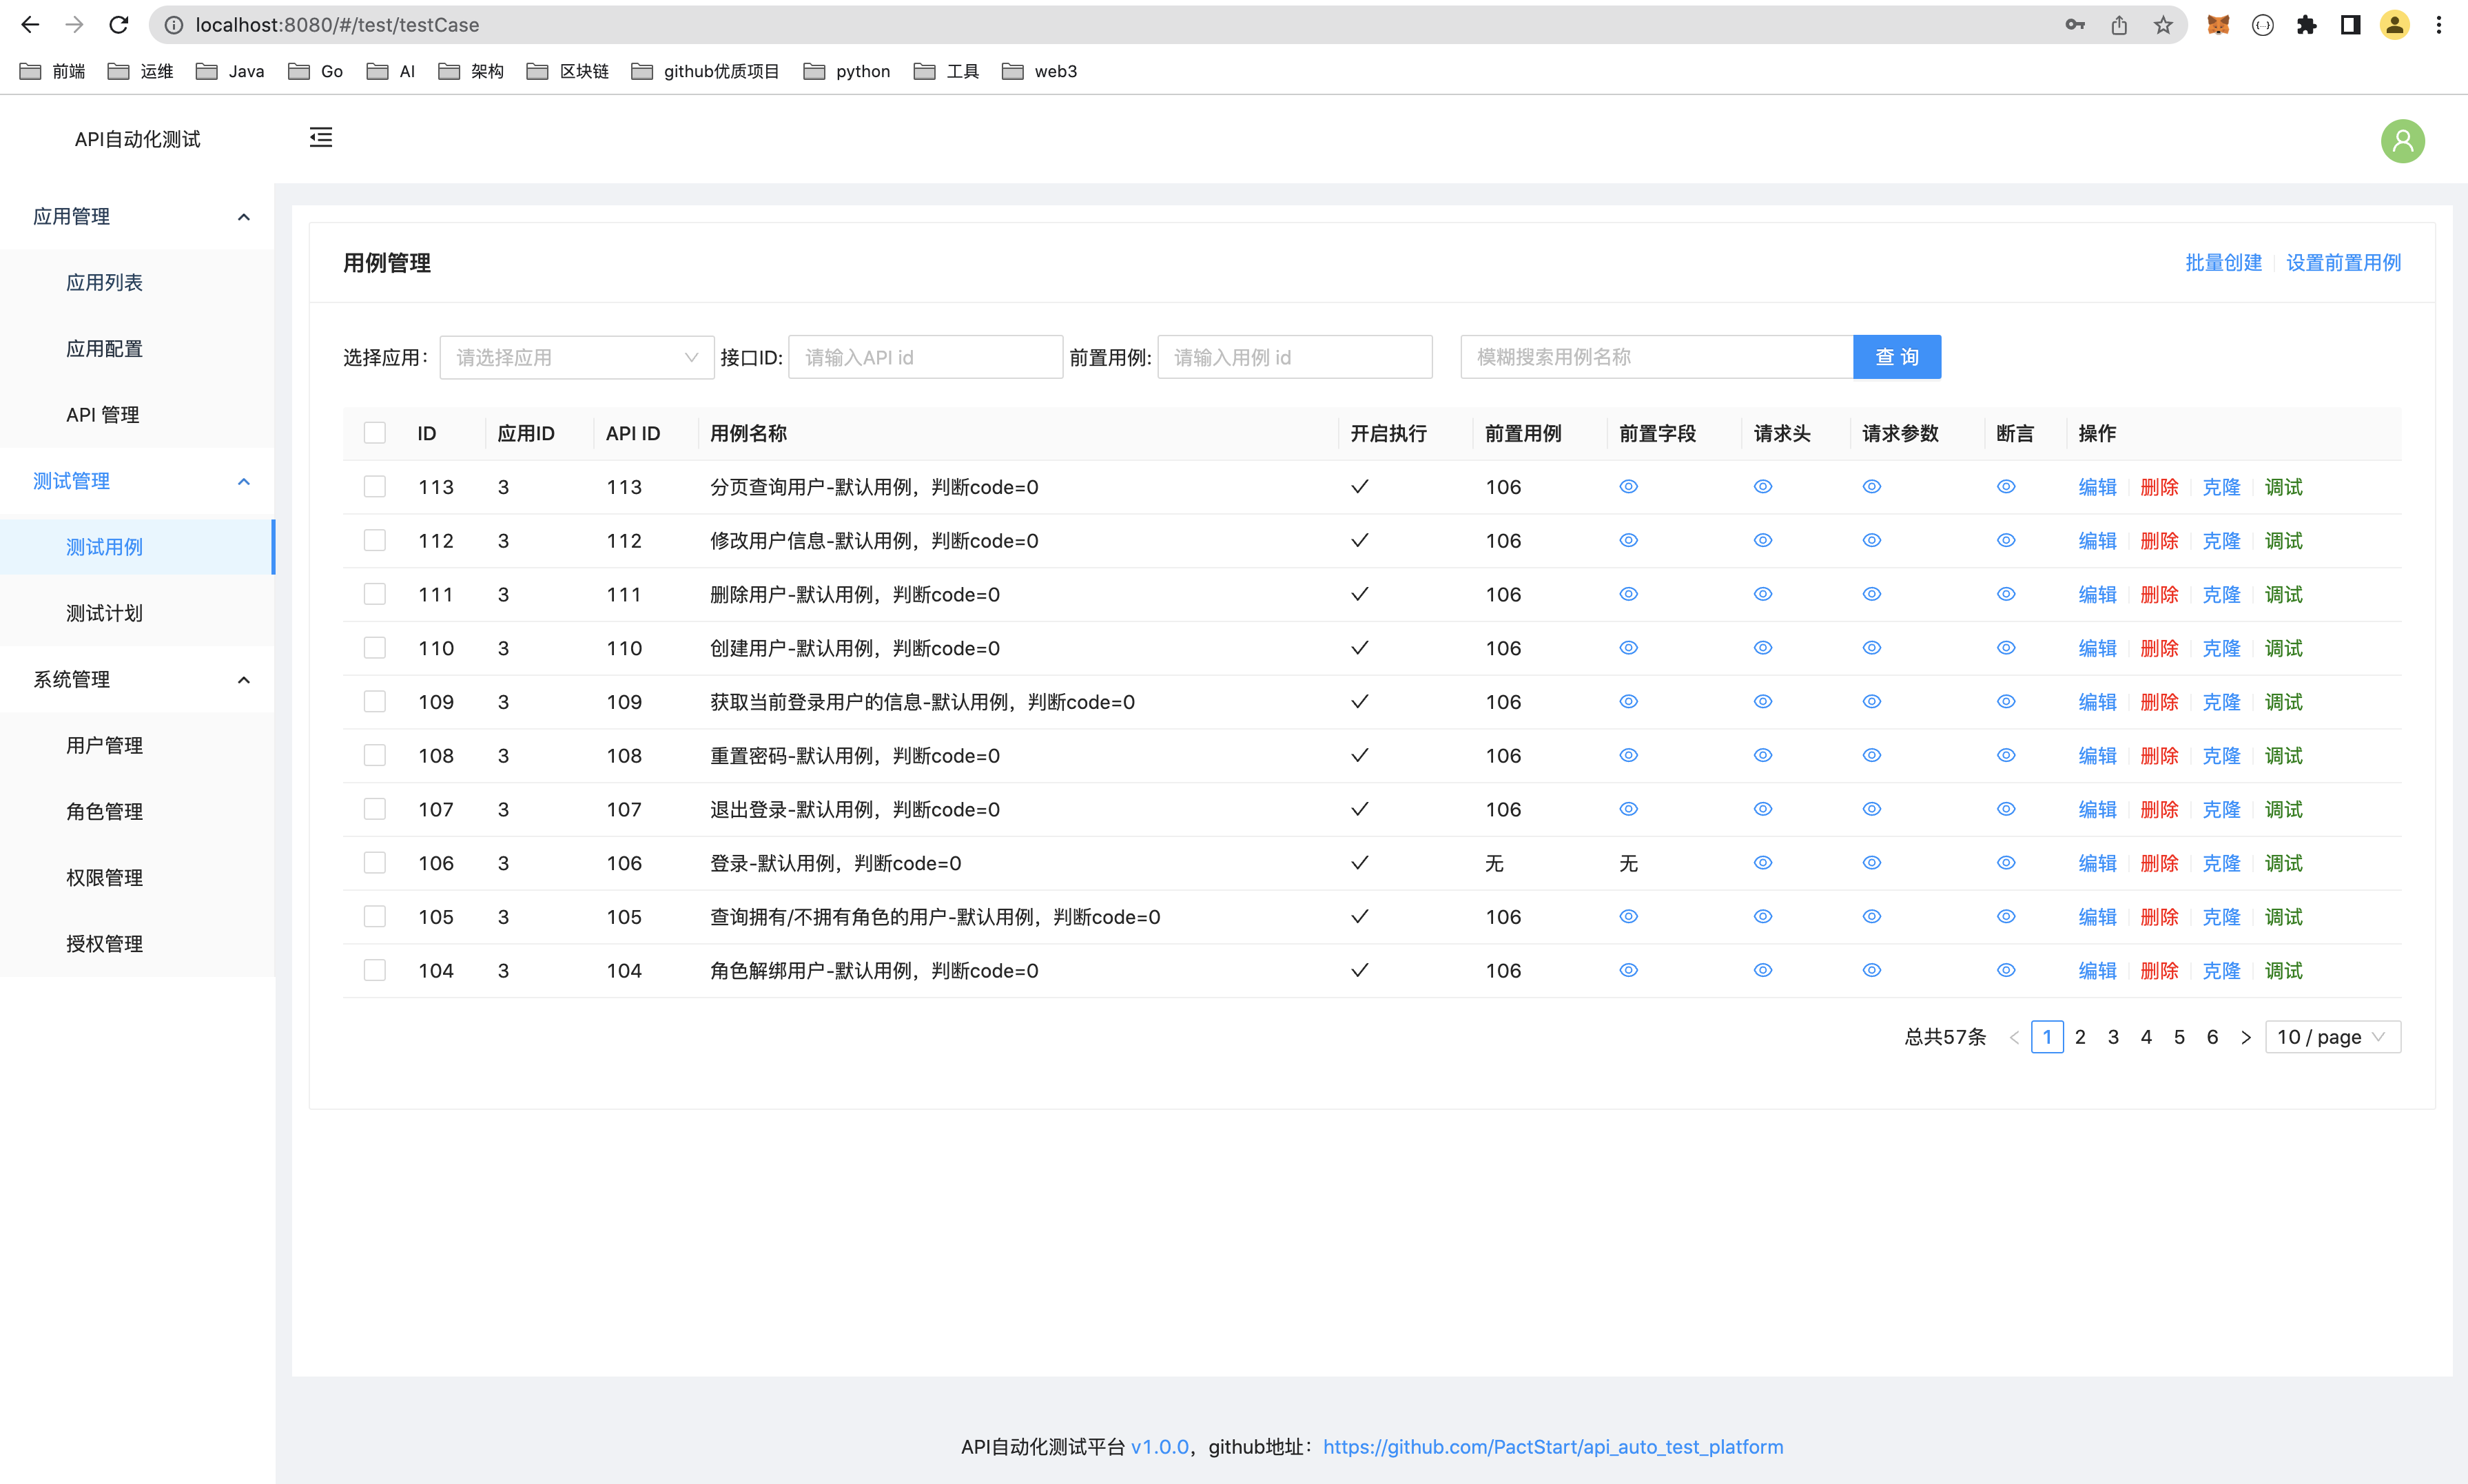Open the MetaMask fox extension
This screenshot has height=1484, width=2468.
point(2218,25)
